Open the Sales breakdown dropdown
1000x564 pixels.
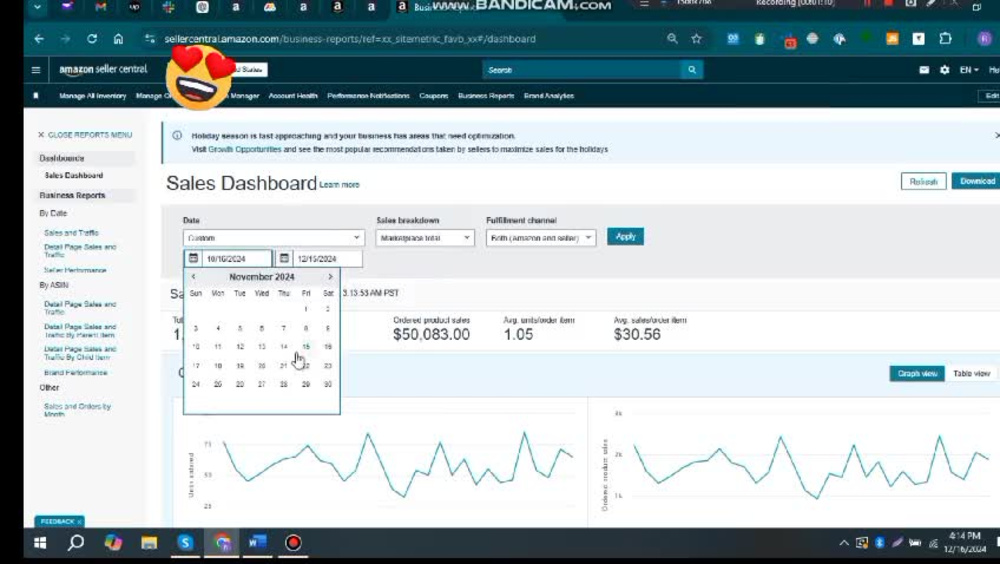(425, 238)
